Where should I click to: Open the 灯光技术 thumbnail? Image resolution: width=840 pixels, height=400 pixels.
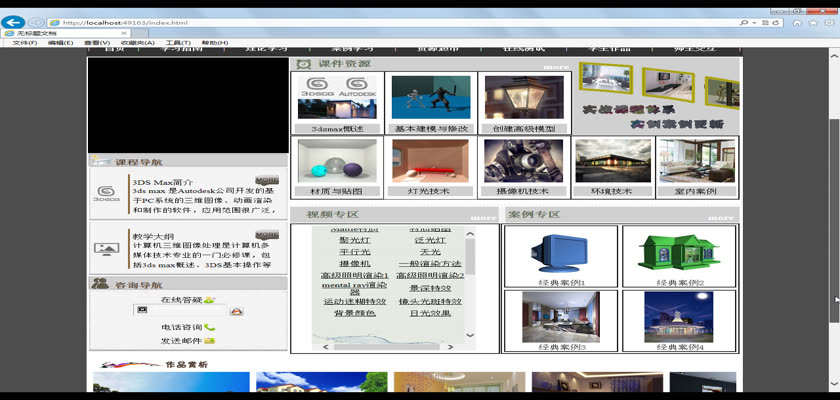point(431,161)
